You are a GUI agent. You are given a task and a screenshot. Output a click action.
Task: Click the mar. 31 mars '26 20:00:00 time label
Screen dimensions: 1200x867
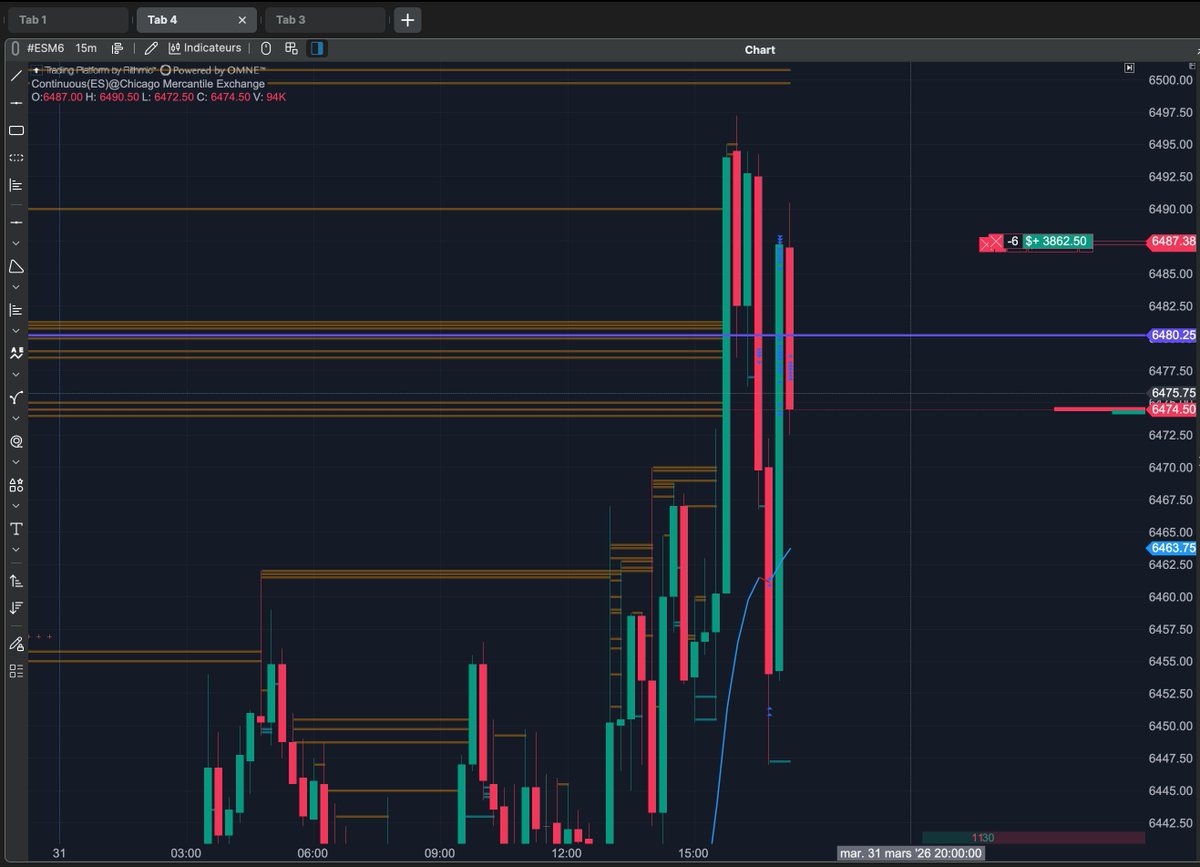pos(911,854)
